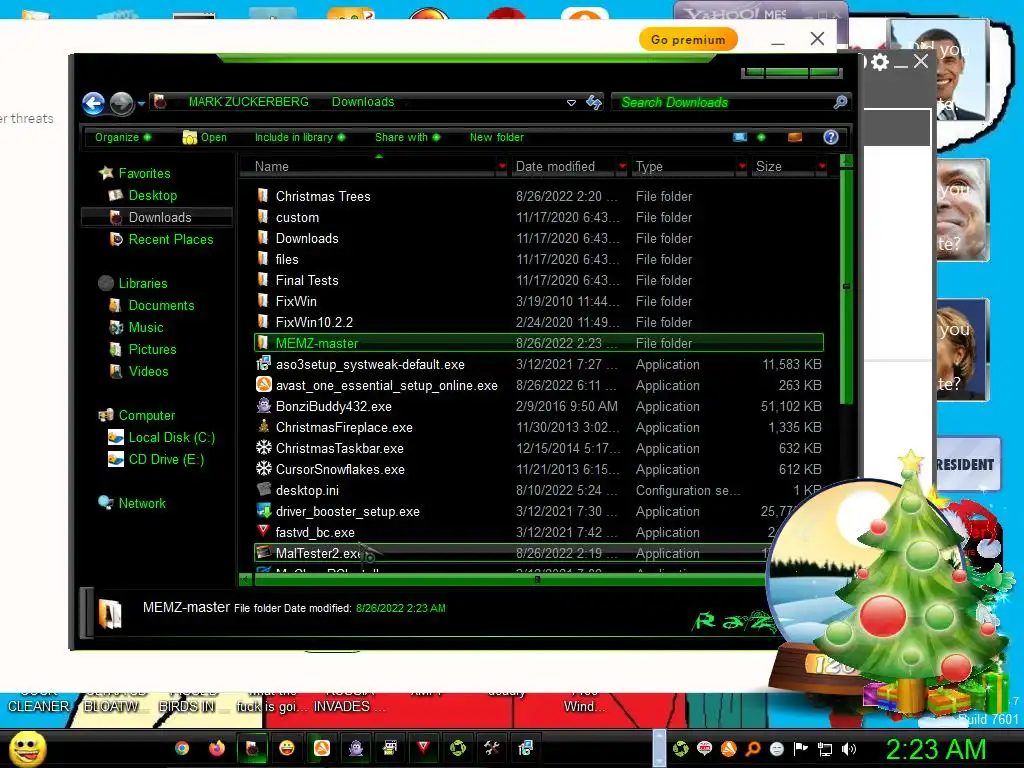Select the Christmas Trees folder icon

coord(263,195)
